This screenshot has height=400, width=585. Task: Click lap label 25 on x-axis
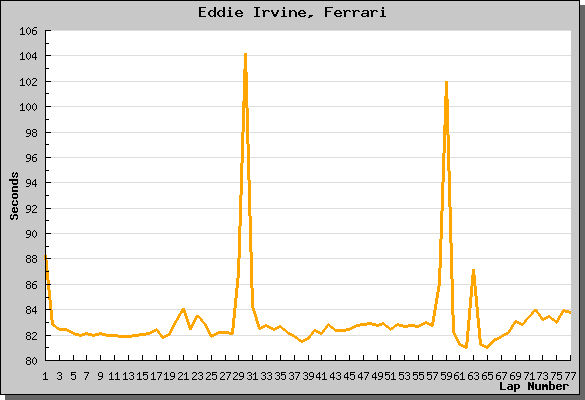[x=211, y=376]
